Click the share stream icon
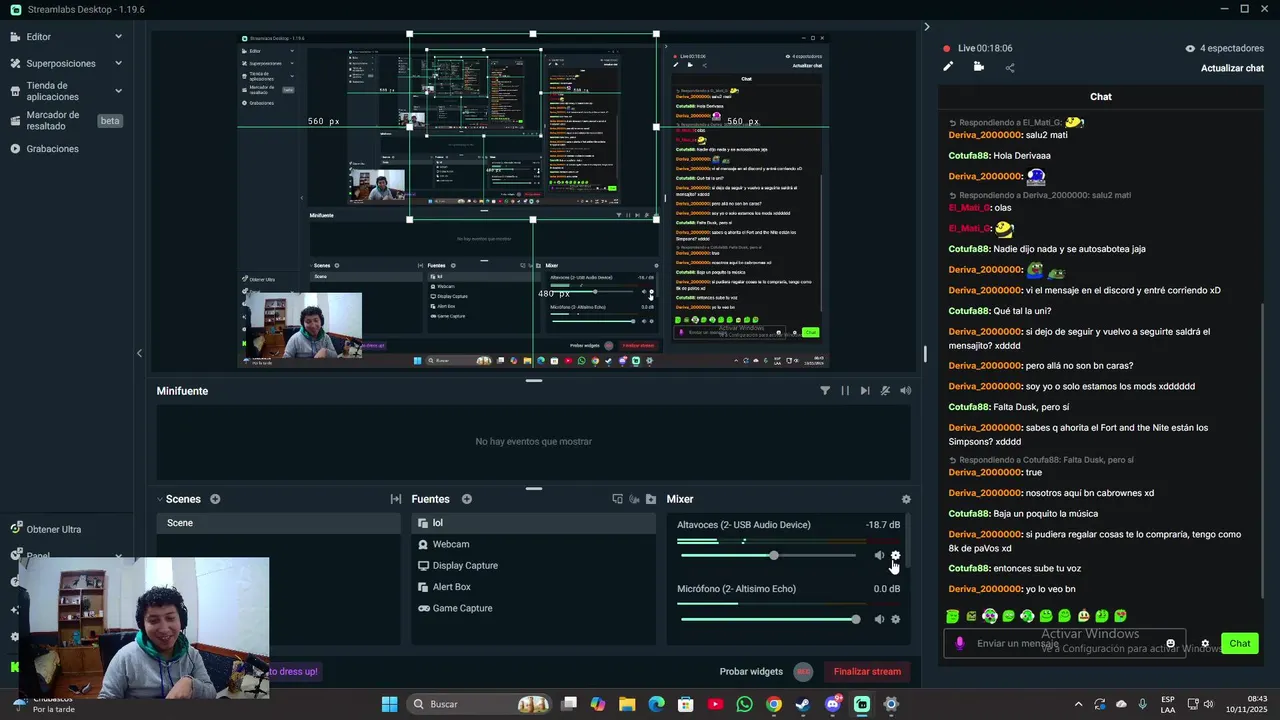1280x720 pixels. click(x=1009, y=67)
